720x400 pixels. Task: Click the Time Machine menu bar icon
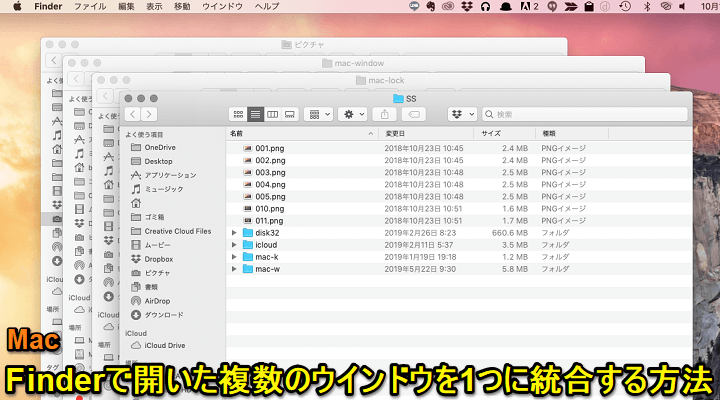625,6
